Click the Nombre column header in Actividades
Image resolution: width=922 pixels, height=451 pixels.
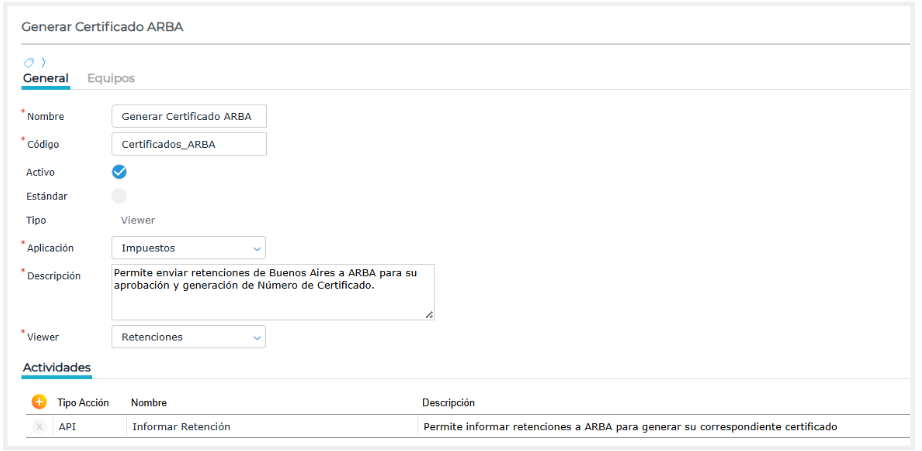coord(148,402)
